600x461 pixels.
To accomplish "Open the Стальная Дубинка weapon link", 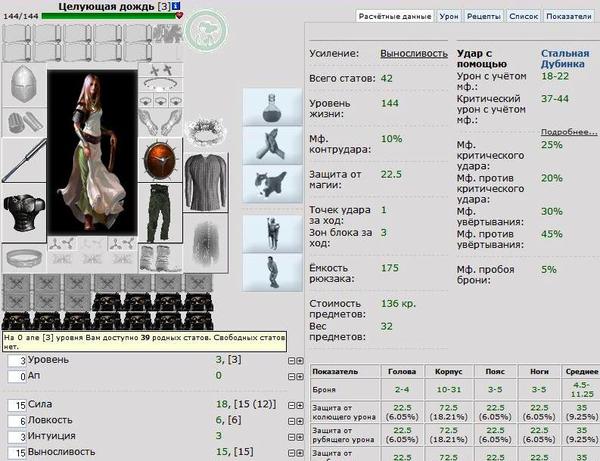I will [x=565, y=59].
